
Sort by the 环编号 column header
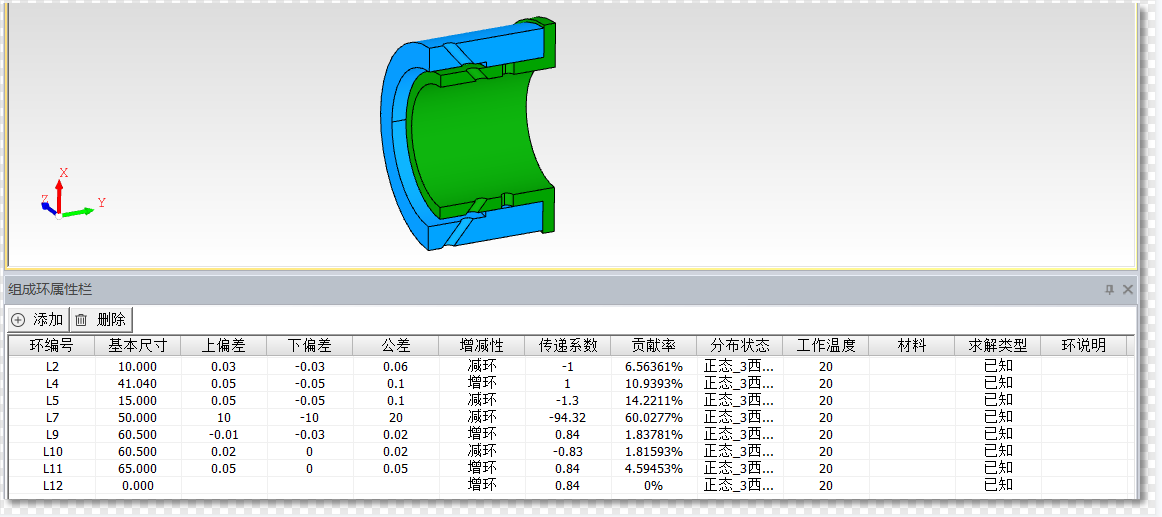(52, 346)
